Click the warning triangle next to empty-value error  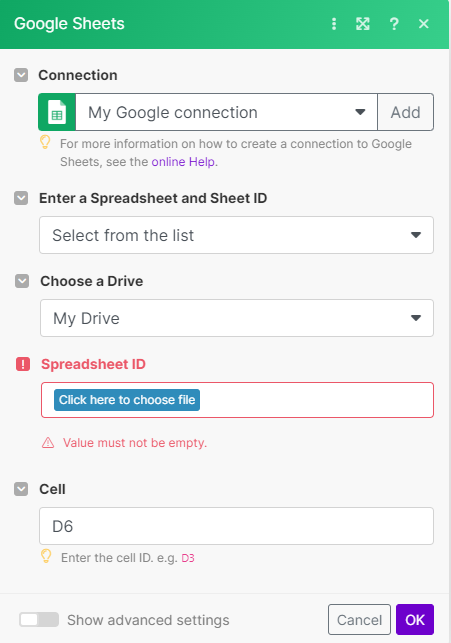tap(48, 443)
